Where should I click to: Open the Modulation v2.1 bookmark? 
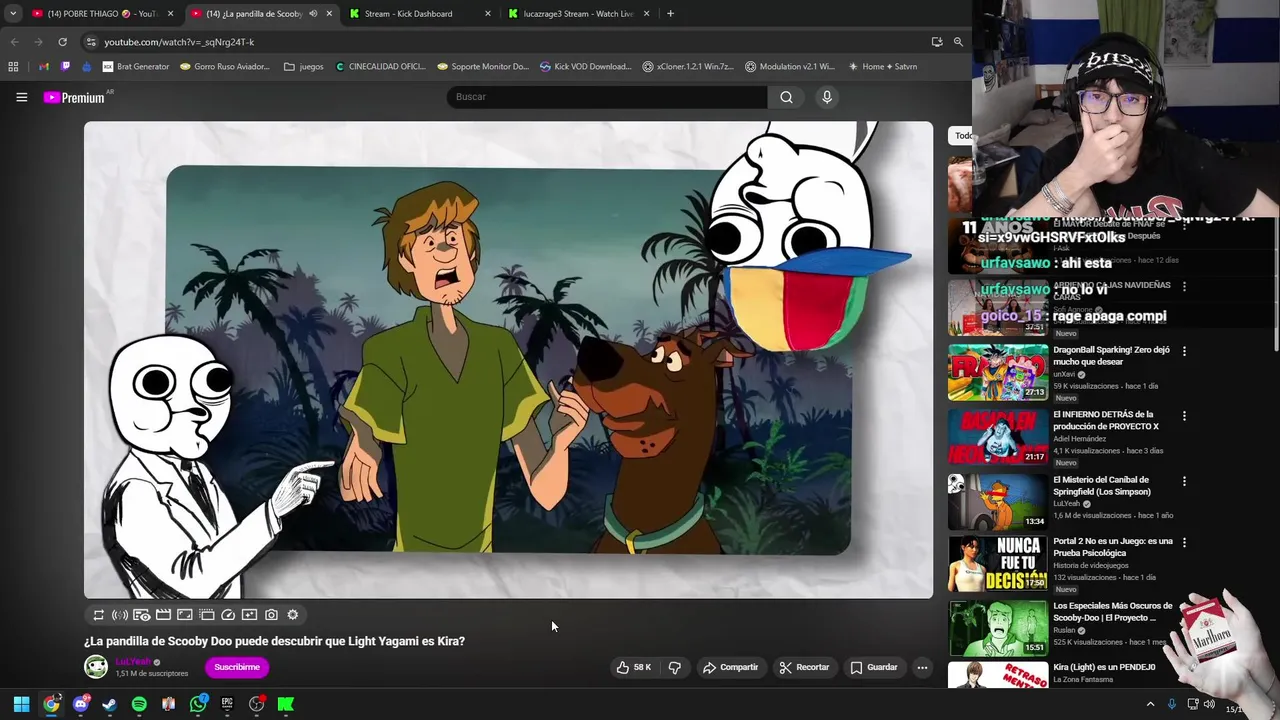[x=790, y=67]
